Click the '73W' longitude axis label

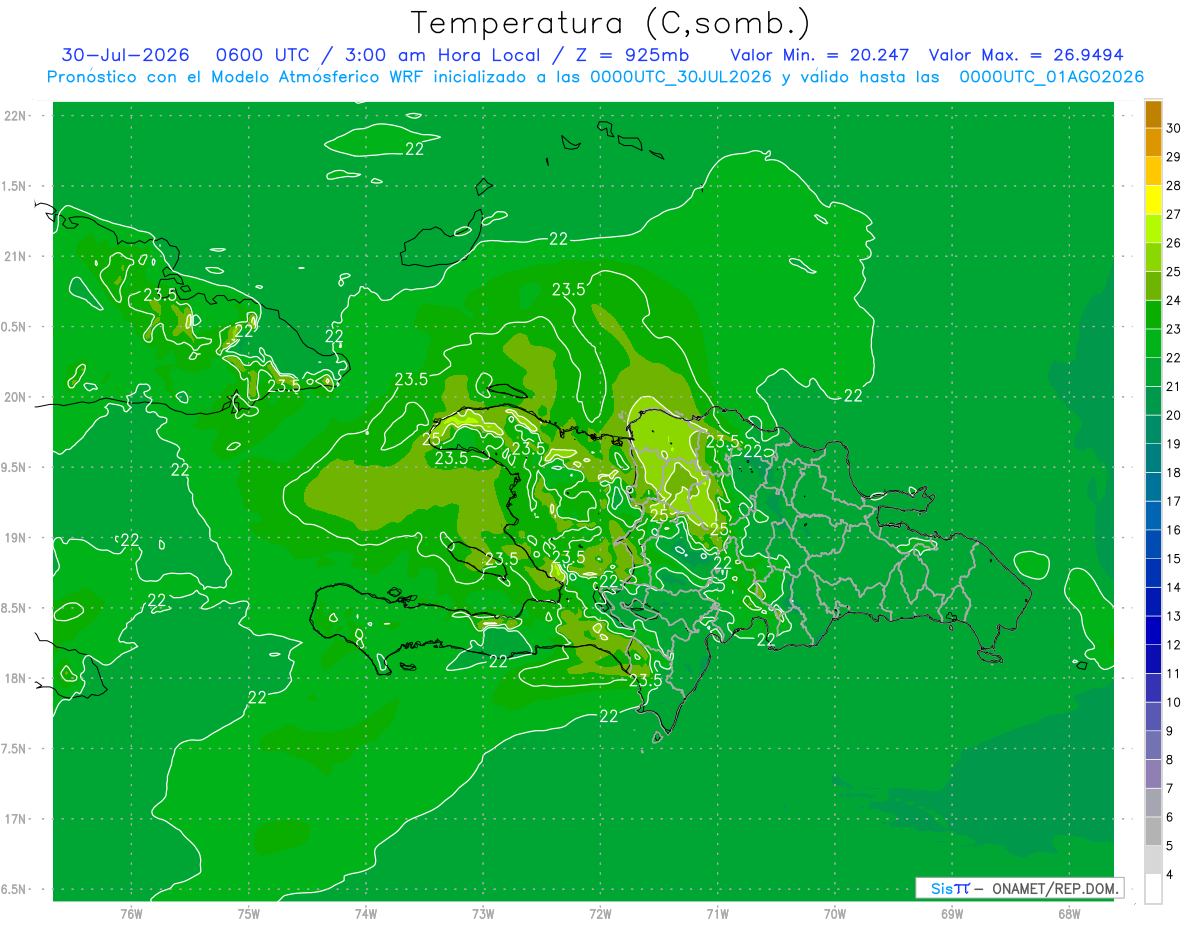point(483,913)
